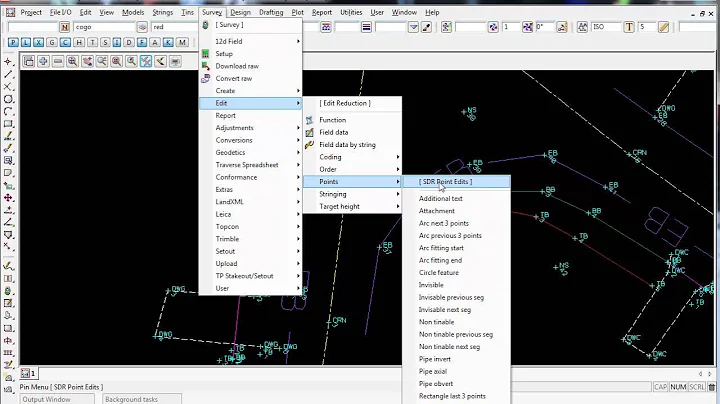Toggle the M snap button
The width and height of the screenshot is (720, 404).
click(182, 42)
